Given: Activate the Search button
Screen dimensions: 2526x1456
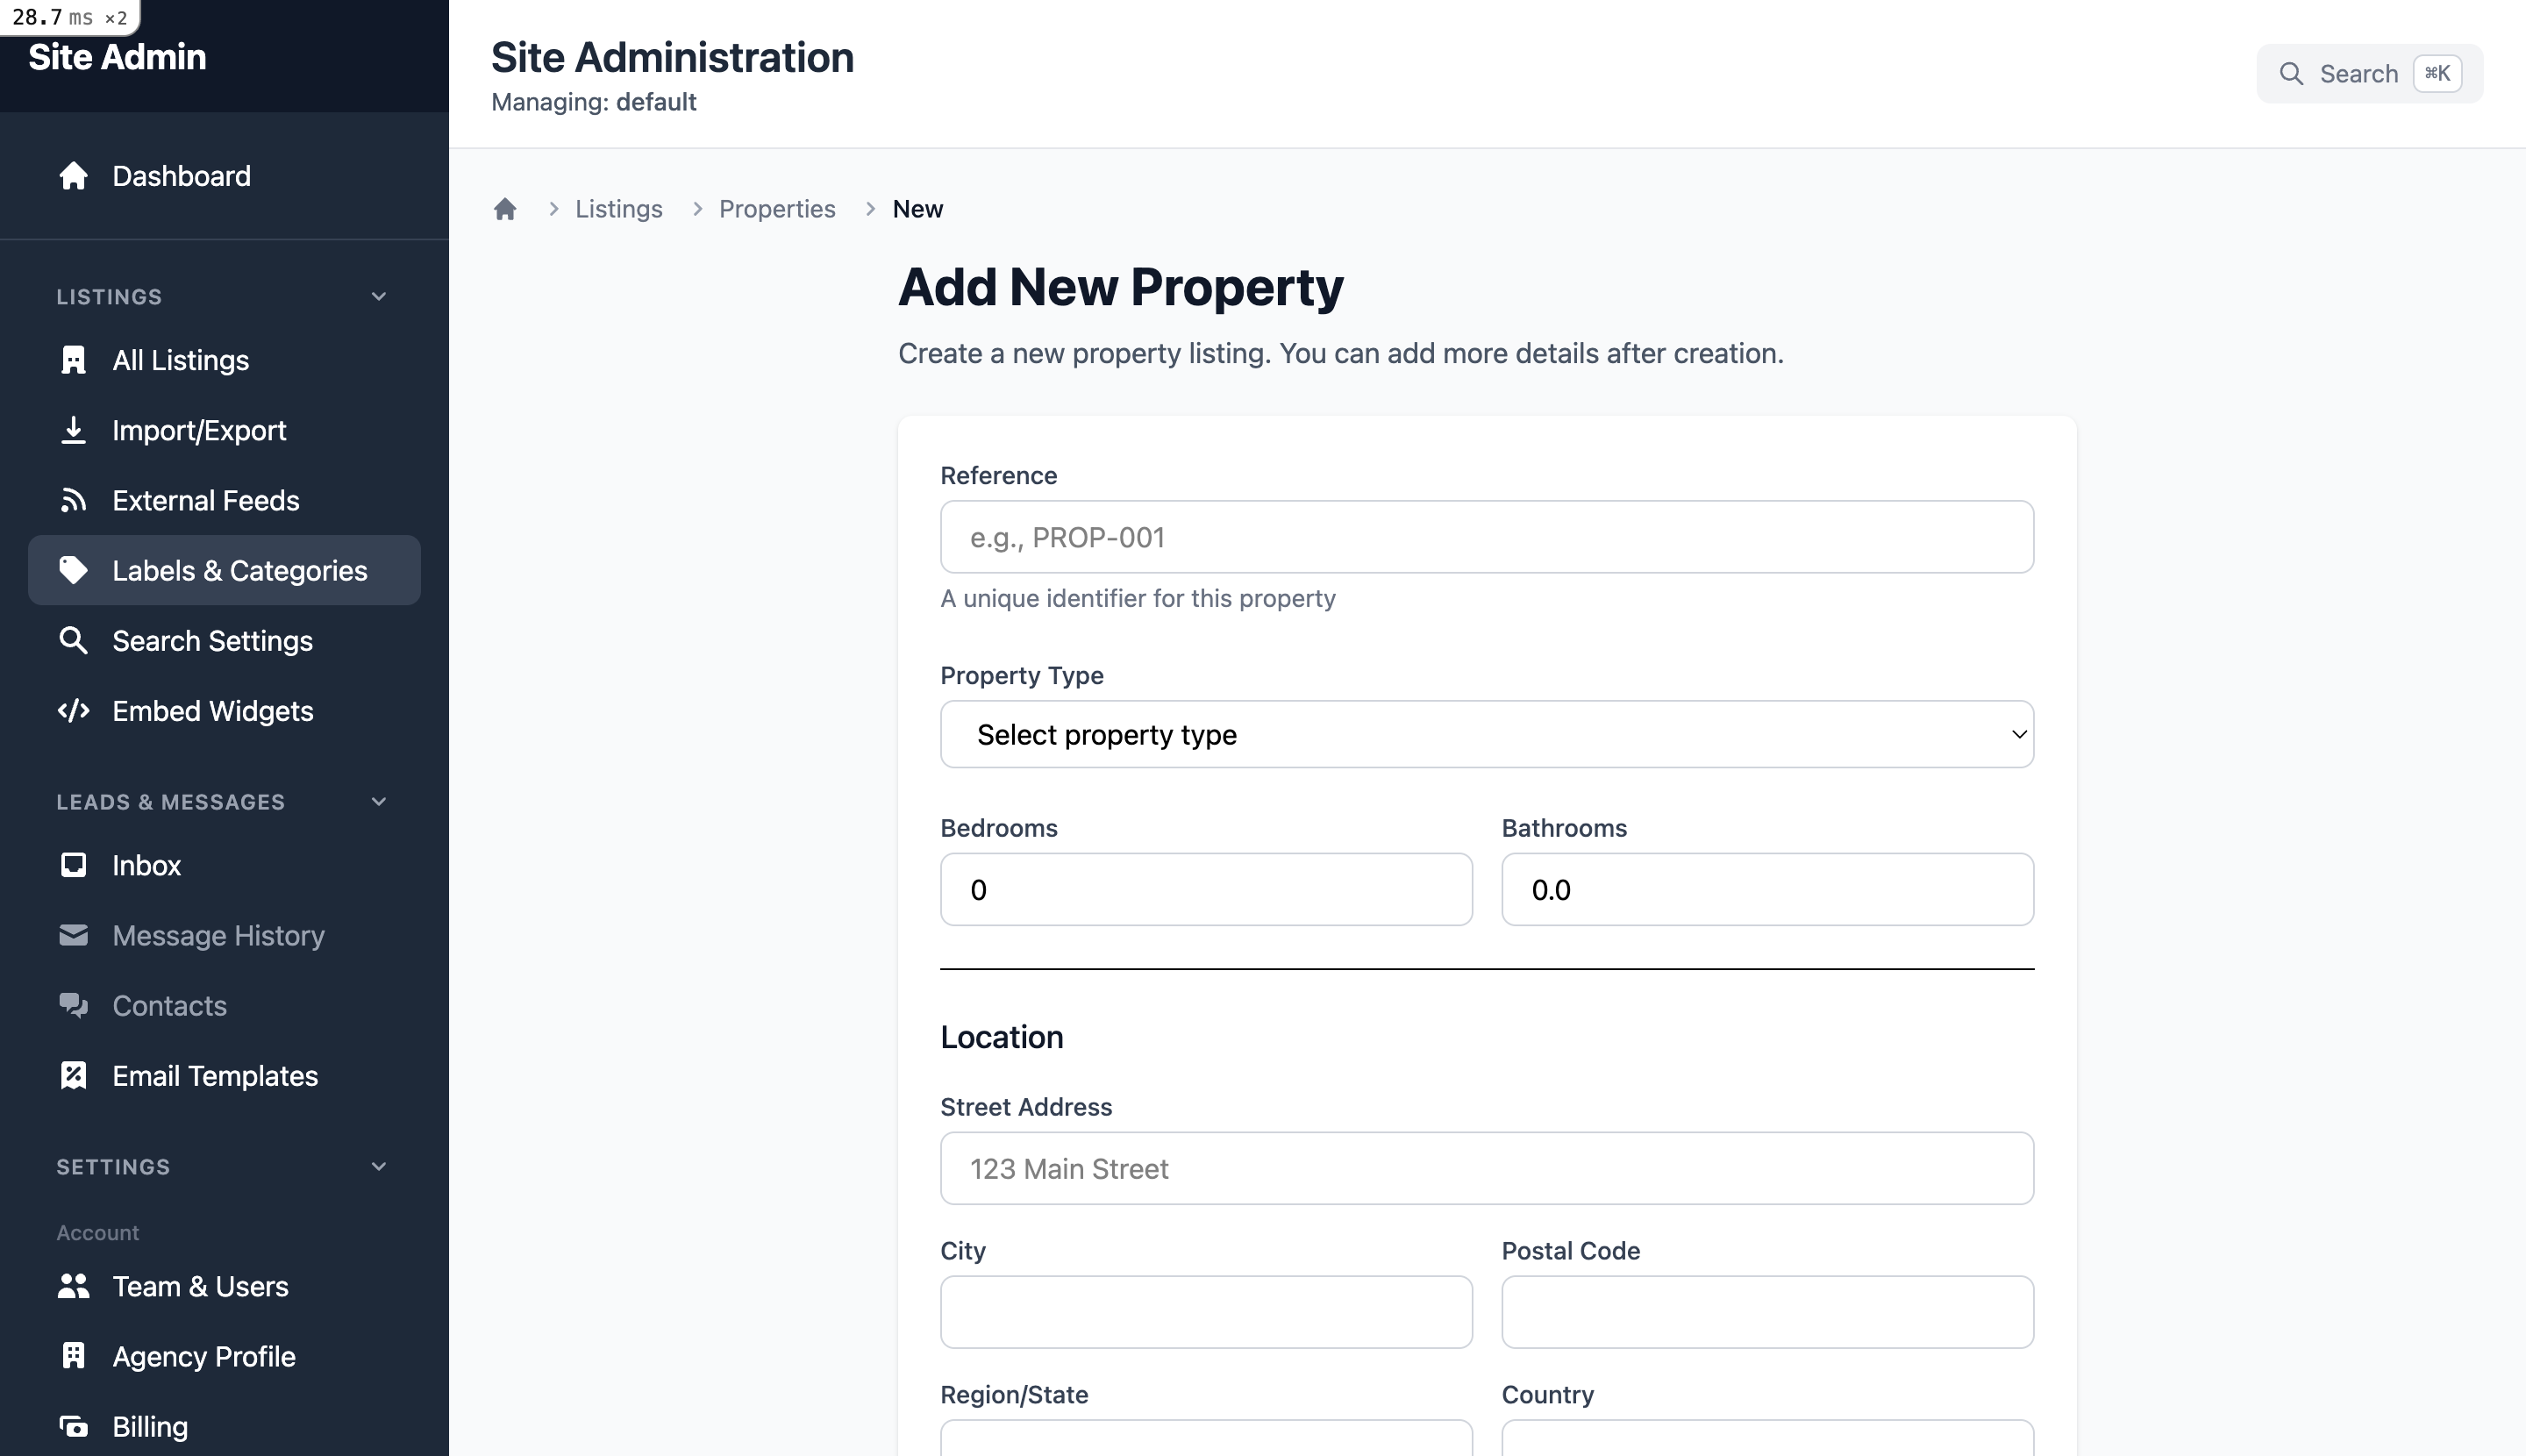Looking at the screenshot, I should 2368,73.
